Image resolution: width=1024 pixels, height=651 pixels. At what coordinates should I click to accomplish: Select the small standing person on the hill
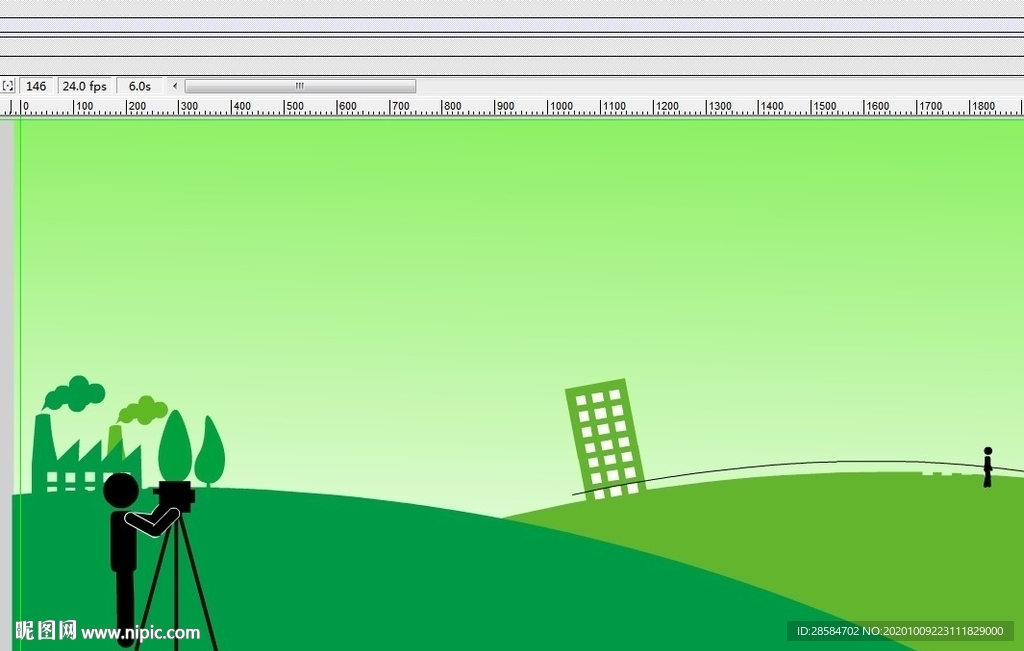click(987, 467)
